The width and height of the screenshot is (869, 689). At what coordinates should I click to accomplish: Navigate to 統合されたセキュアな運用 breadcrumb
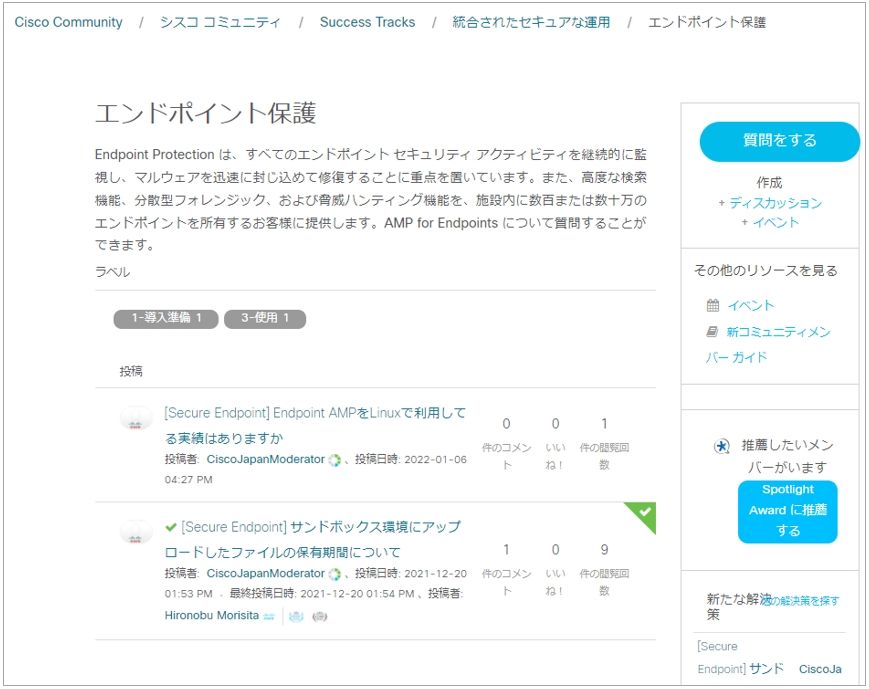[531, 22]
